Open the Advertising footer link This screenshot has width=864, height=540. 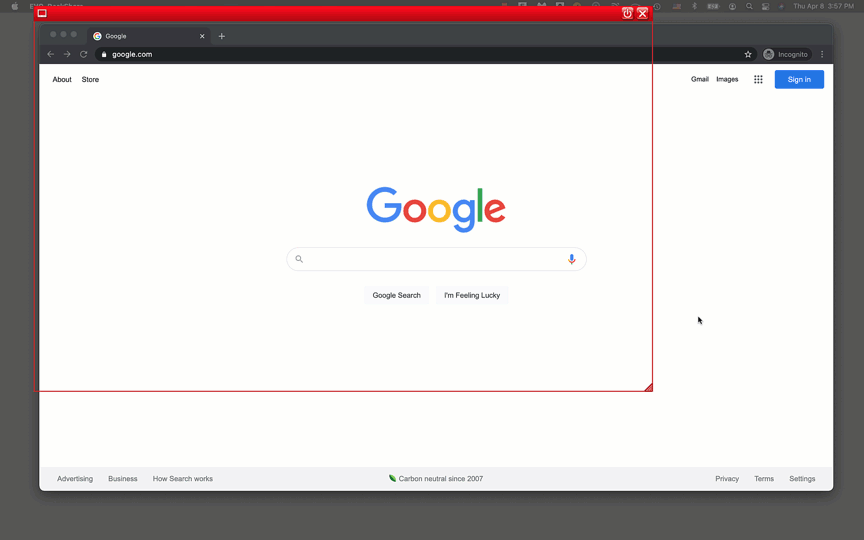(75, 479)
